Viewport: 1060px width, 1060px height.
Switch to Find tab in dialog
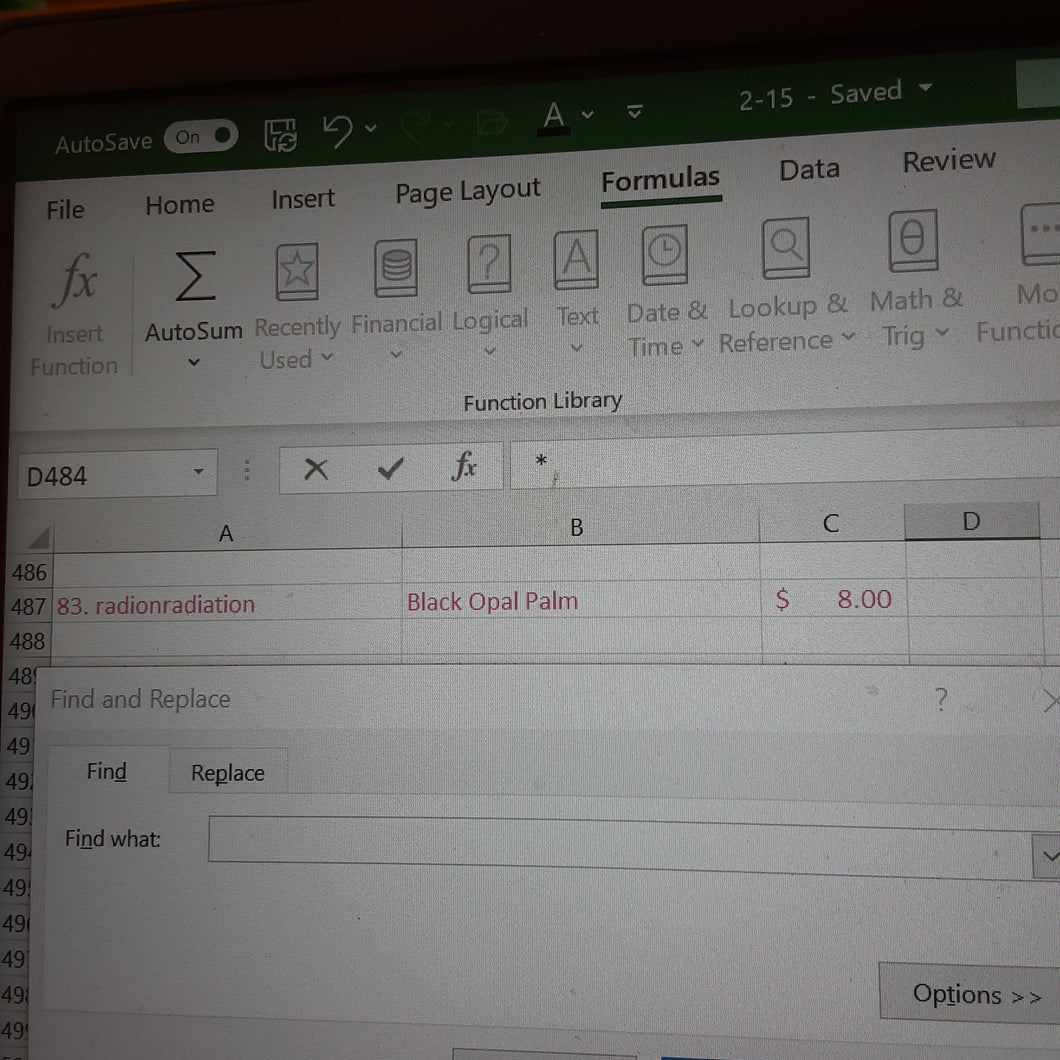pos(107,771)
